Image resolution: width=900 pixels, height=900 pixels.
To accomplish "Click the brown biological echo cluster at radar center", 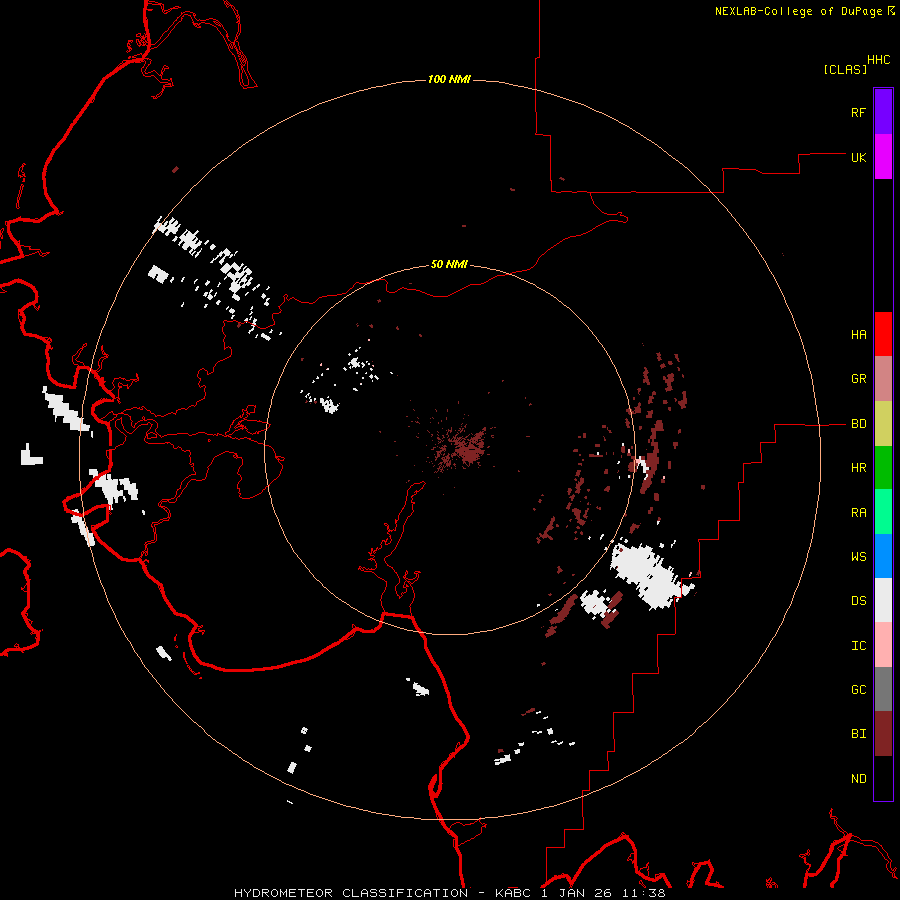I will [x=462, y=447].
